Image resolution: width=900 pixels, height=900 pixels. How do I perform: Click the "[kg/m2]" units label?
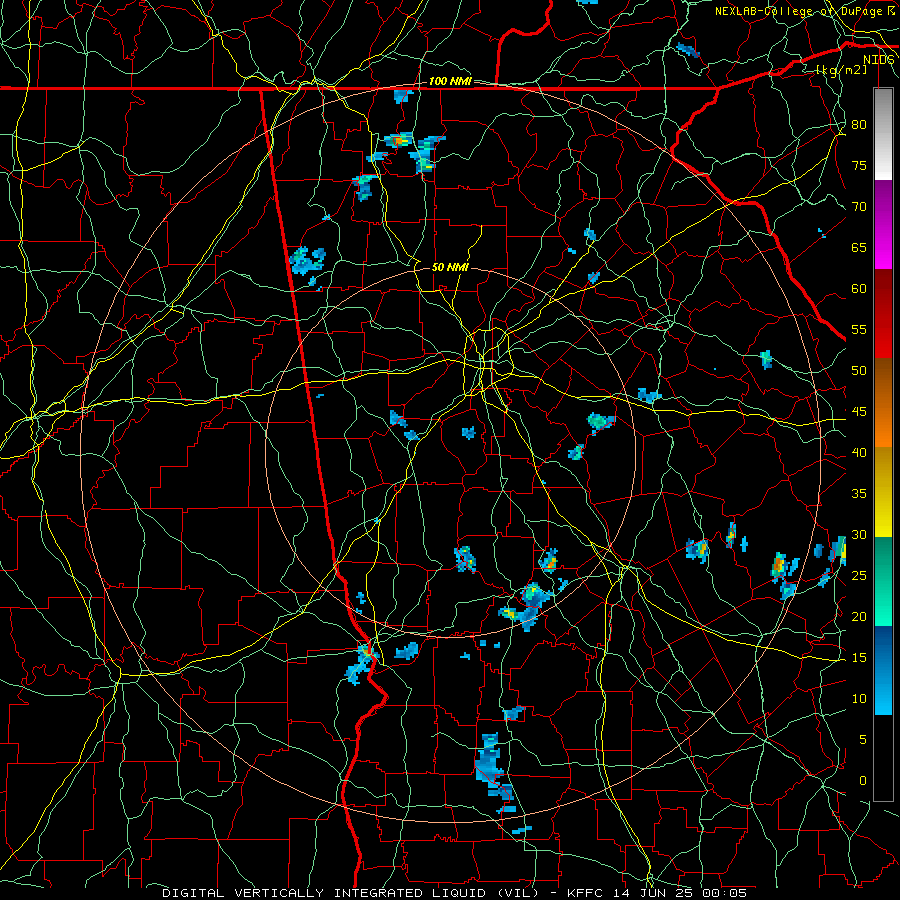(841, 70)
